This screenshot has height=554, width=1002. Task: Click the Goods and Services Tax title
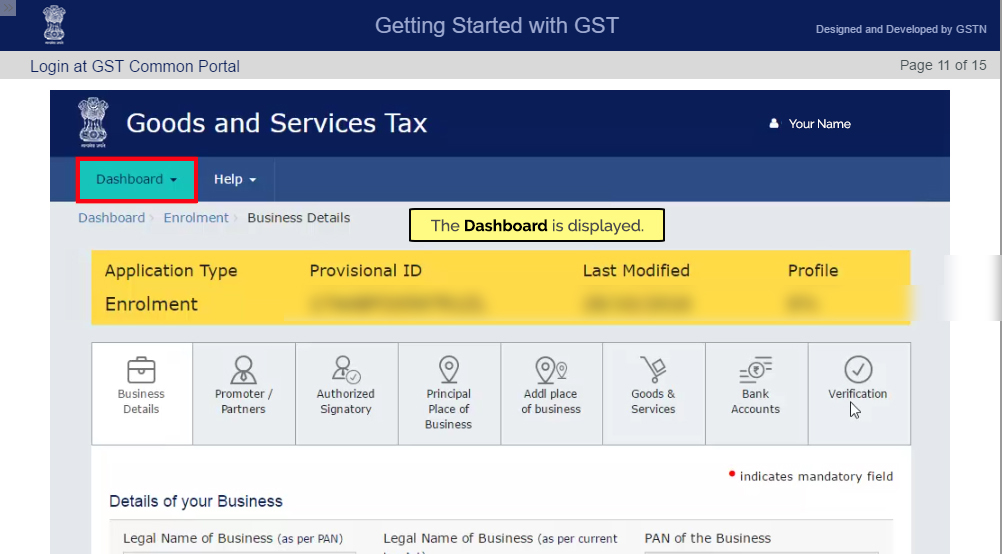[x=277, y=123]
